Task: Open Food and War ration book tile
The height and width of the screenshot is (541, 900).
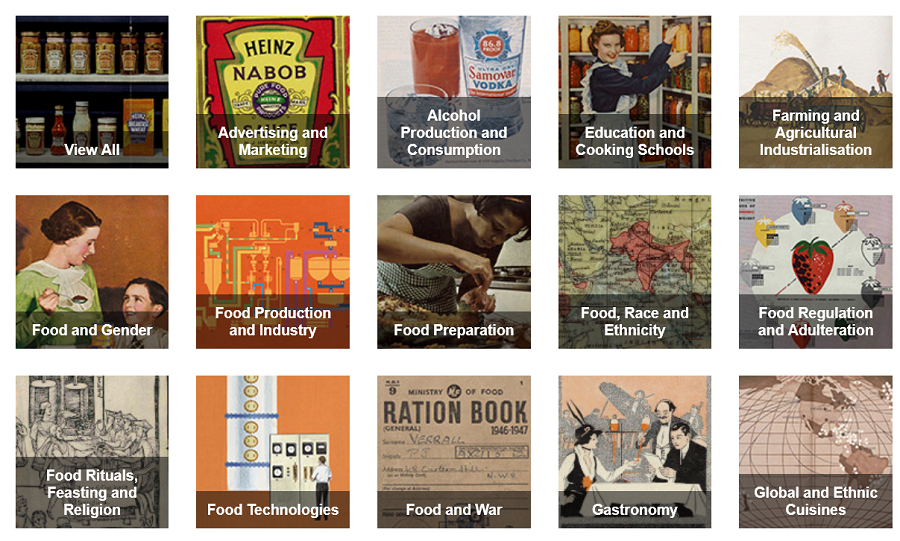Action: tap(453, 452)
